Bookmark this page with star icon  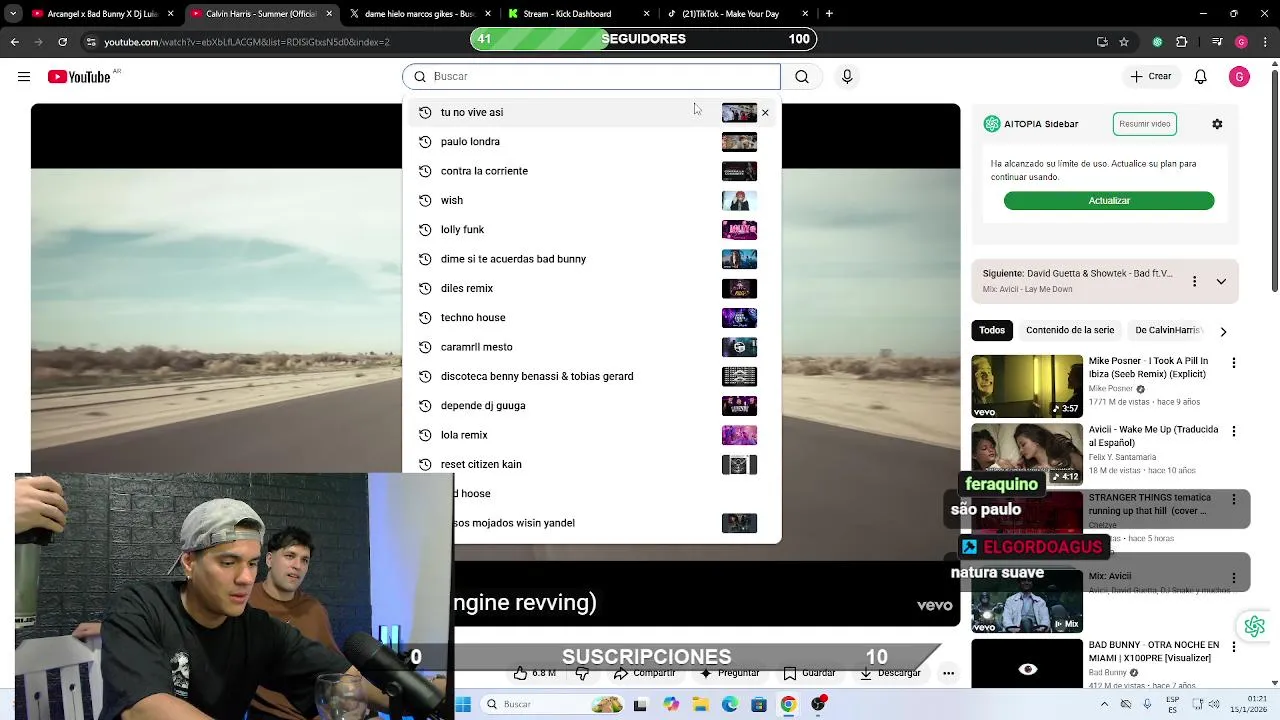point(1124,42)
